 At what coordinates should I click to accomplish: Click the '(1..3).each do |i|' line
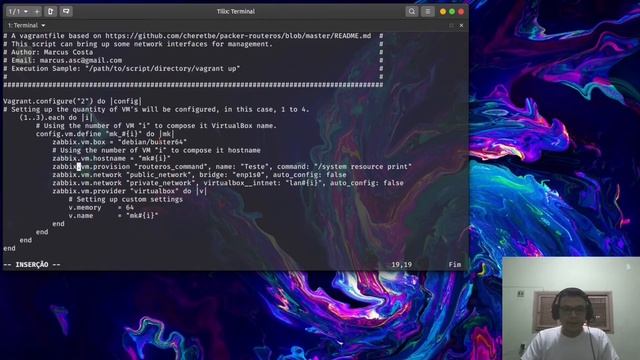56,118
